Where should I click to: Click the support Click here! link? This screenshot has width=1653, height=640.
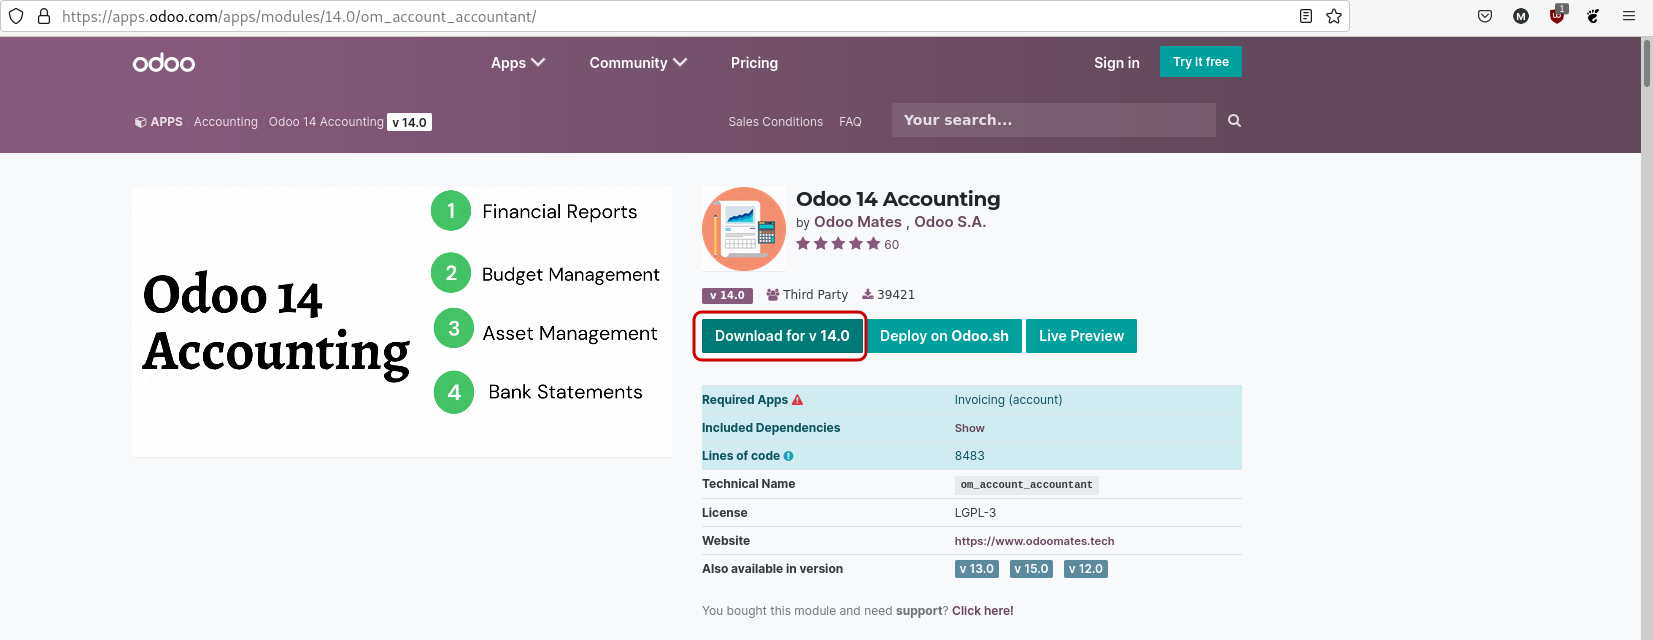tap(982, 611)
